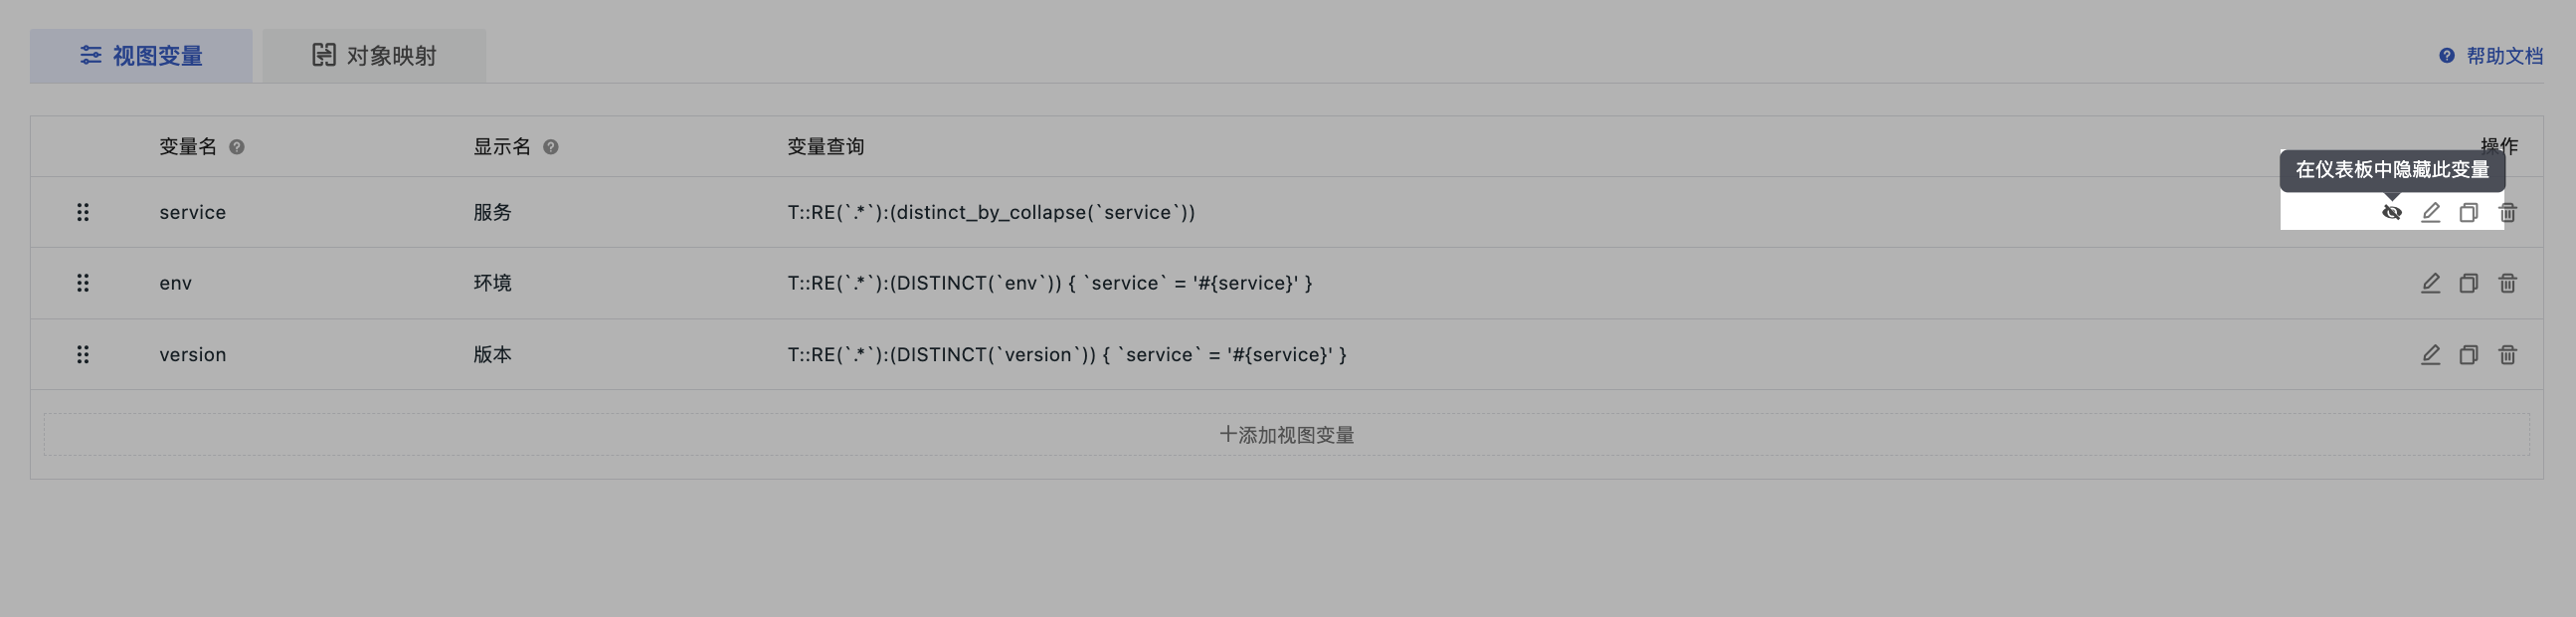
Task: Click the drag handle of env row
Action: point(83,283)
